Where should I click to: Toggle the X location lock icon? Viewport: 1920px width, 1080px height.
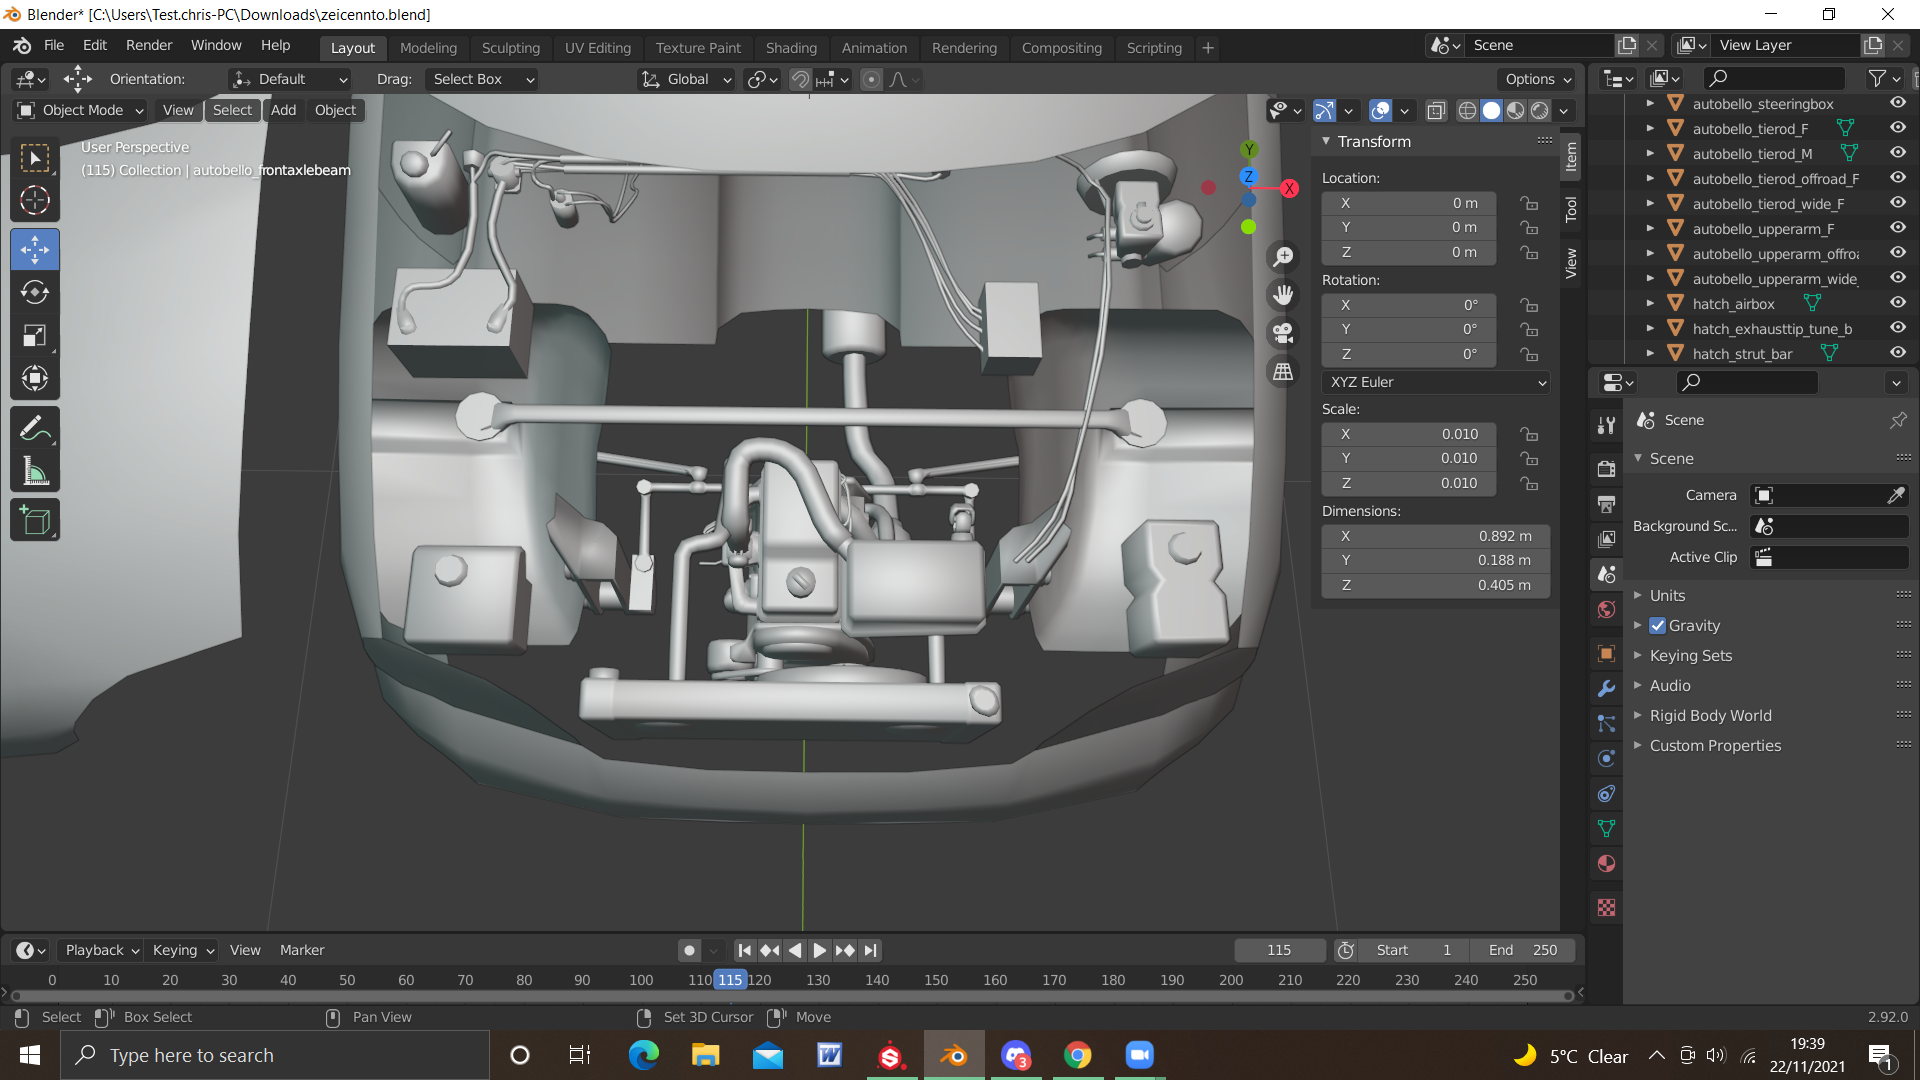point(1529,203)
